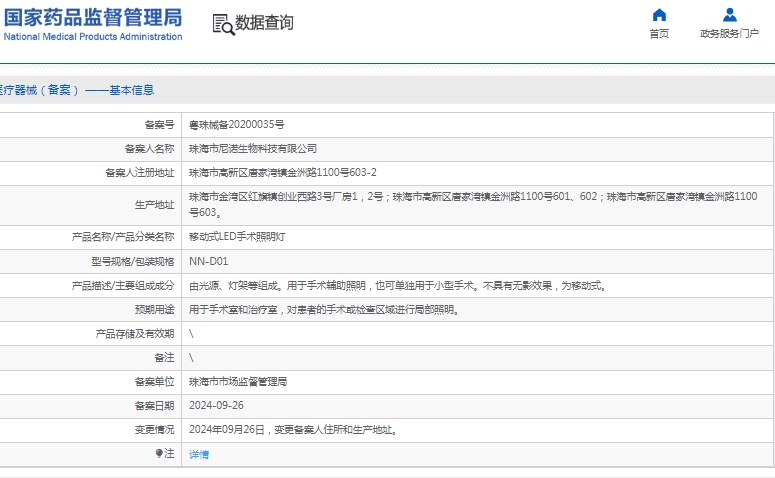The height and width of the screenshot is (478, 775).
Task: Click product description starting 由光源、灯架等组成
Action: tap(398, 285)
